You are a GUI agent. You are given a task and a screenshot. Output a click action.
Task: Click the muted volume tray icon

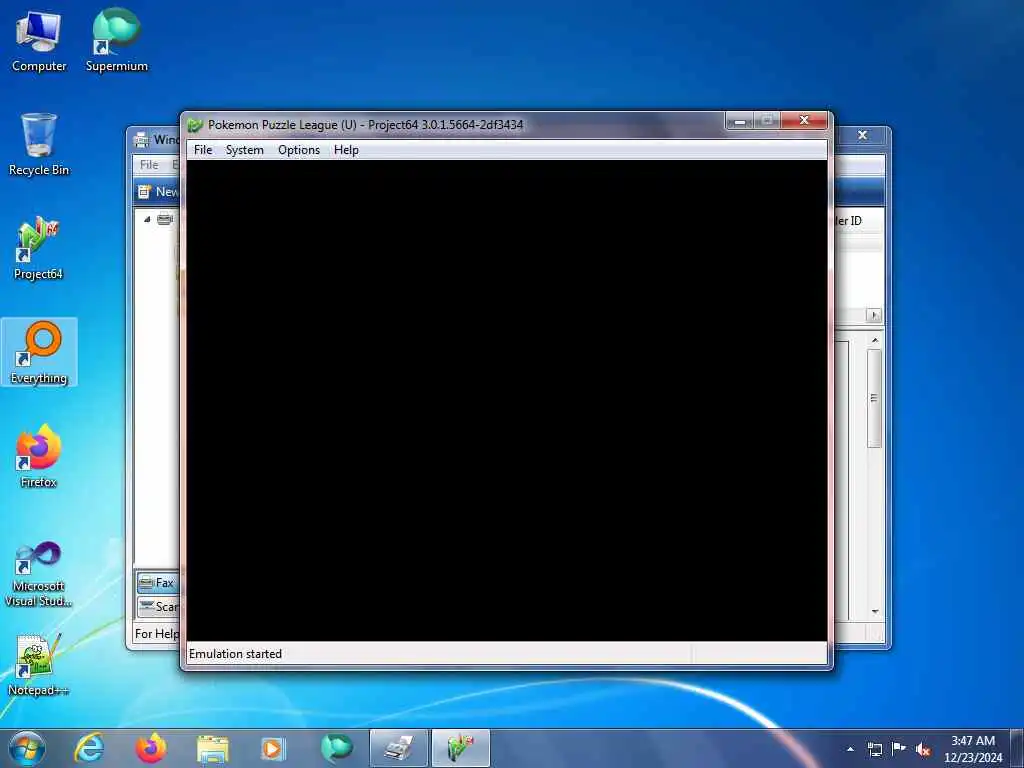coord(923,749)
